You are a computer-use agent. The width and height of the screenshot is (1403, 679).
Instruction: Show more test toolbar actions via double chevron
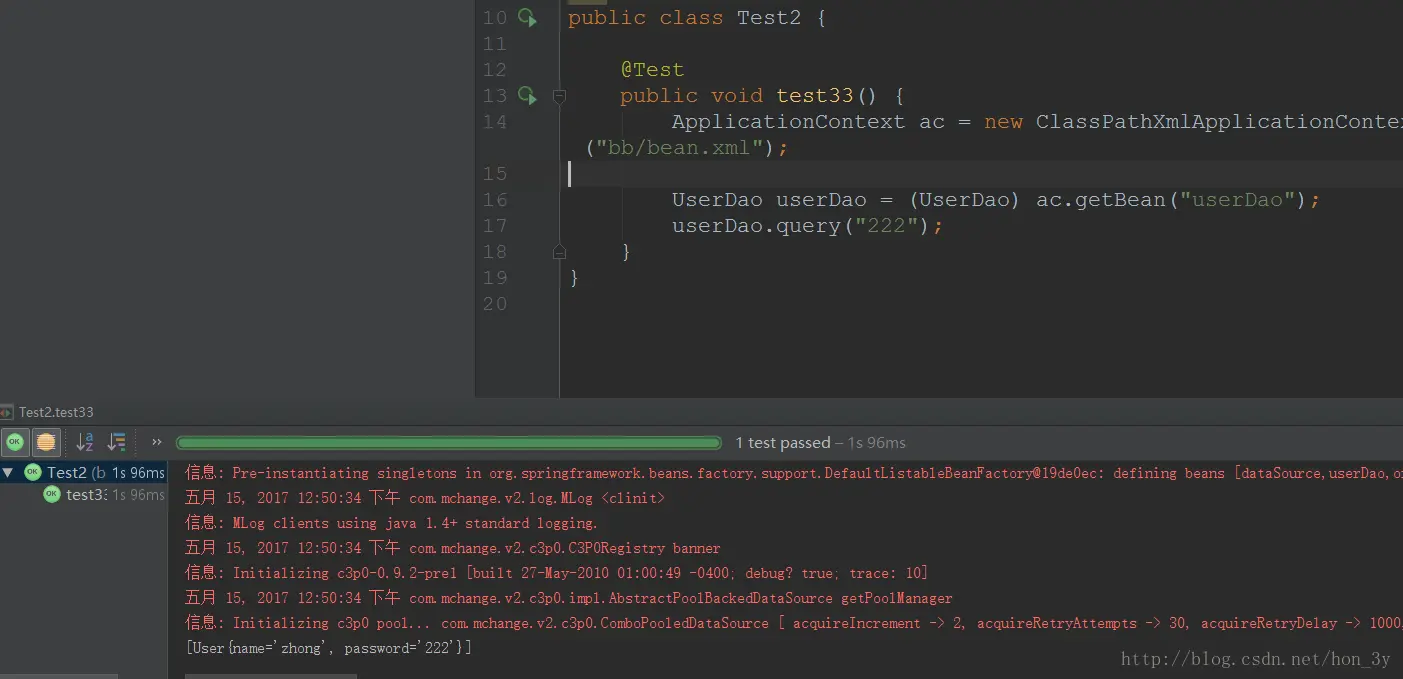pyautogui.click(x=156, y=442)
